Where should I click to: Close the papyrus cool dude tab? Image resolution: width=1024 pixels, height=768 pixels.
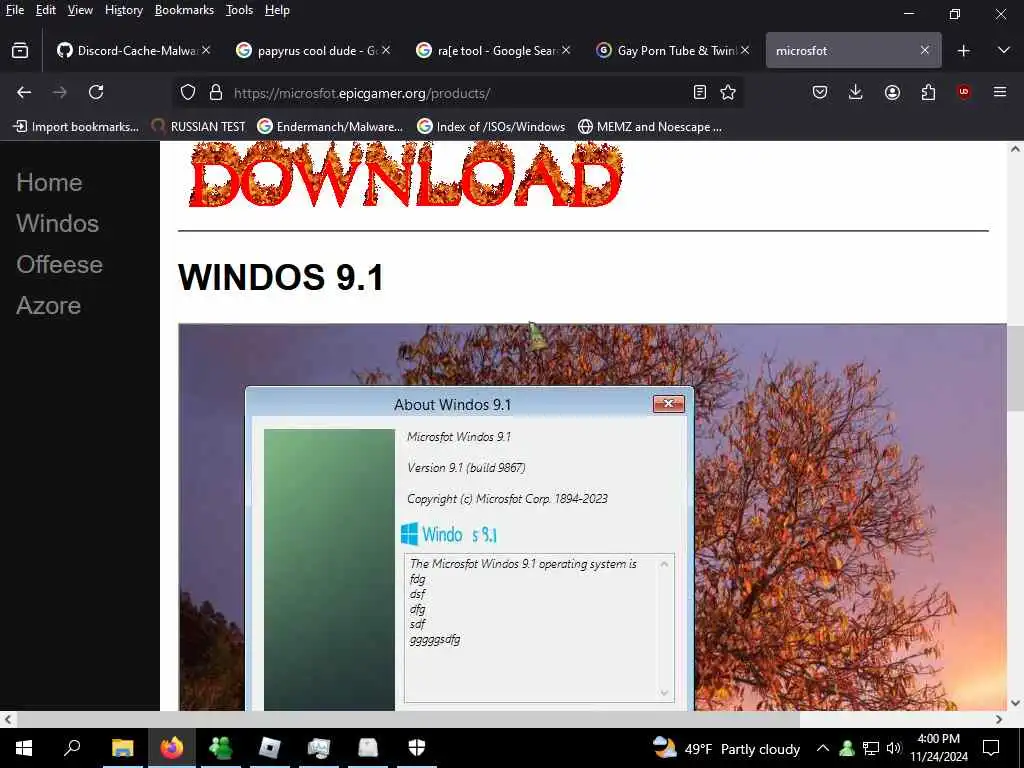386,50
